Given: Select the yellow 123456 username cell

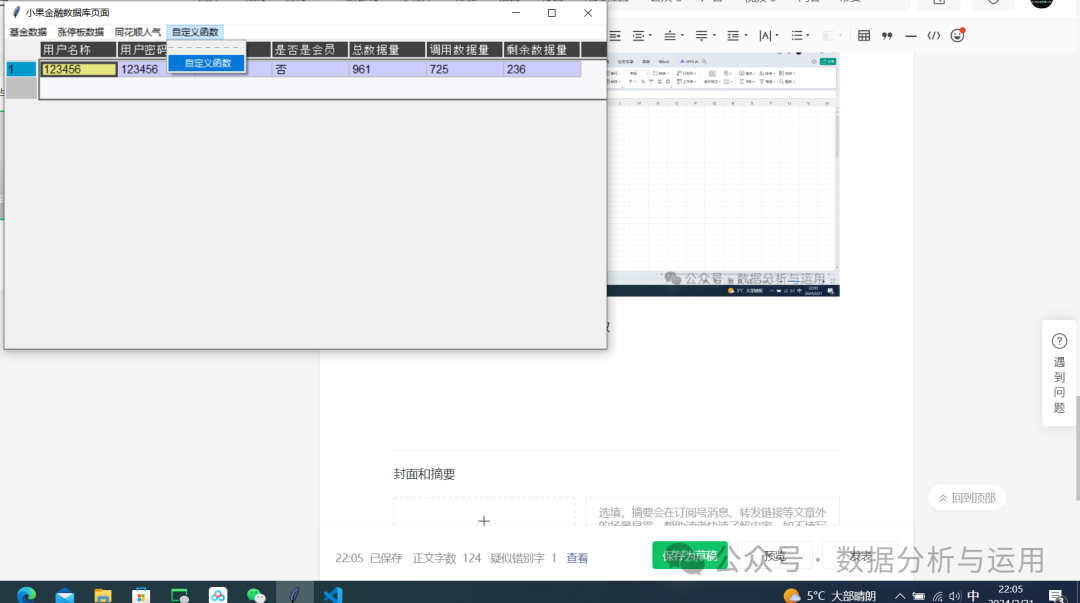Looking at the screenshot, I should (x=79, y=69).
